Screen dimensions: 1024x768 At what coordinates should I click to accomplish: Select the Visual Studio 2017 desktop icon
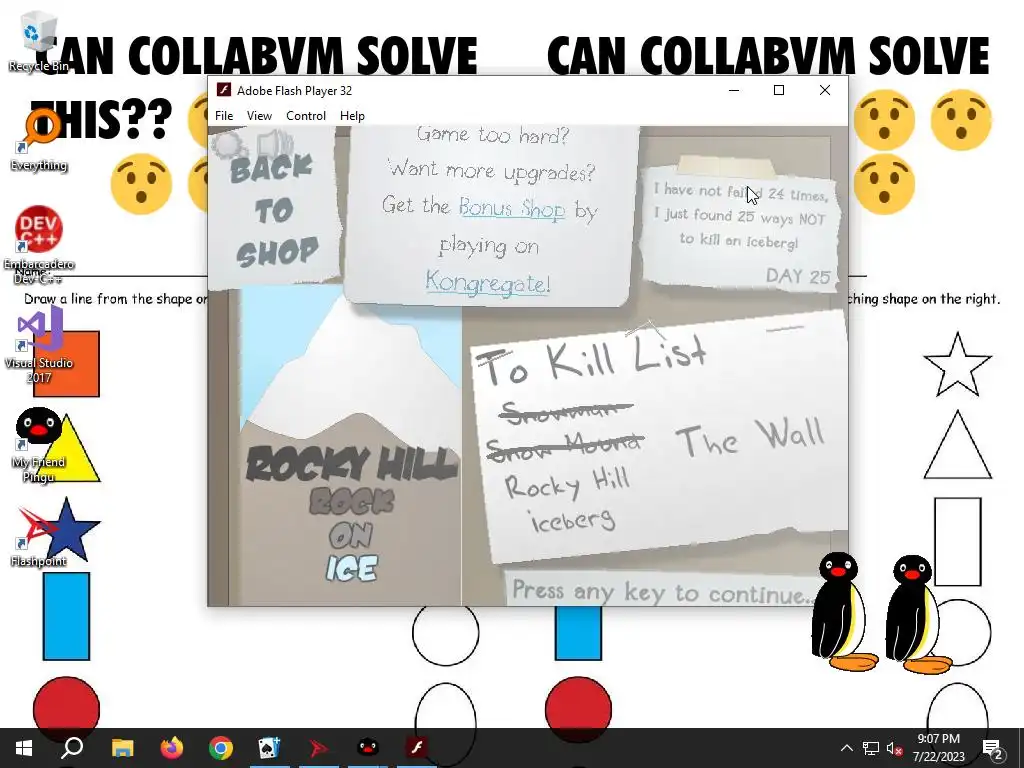pyautogui.click(x=39, y=345)
